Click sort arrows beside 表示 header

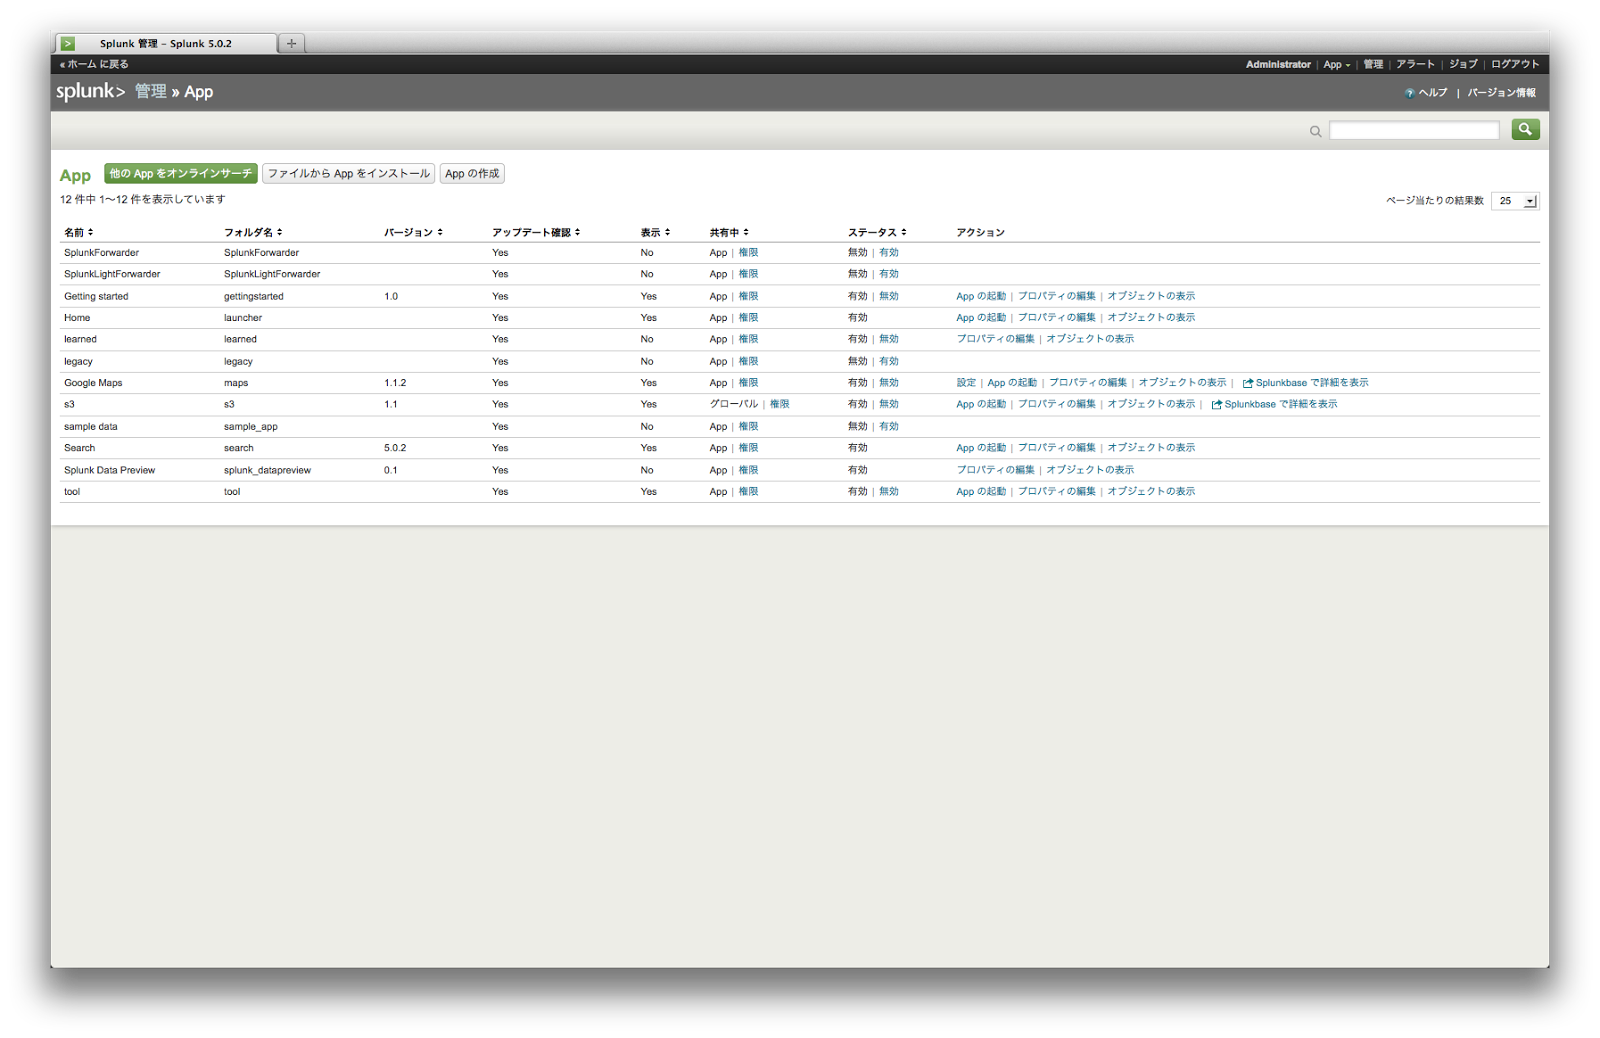[667, 232]
